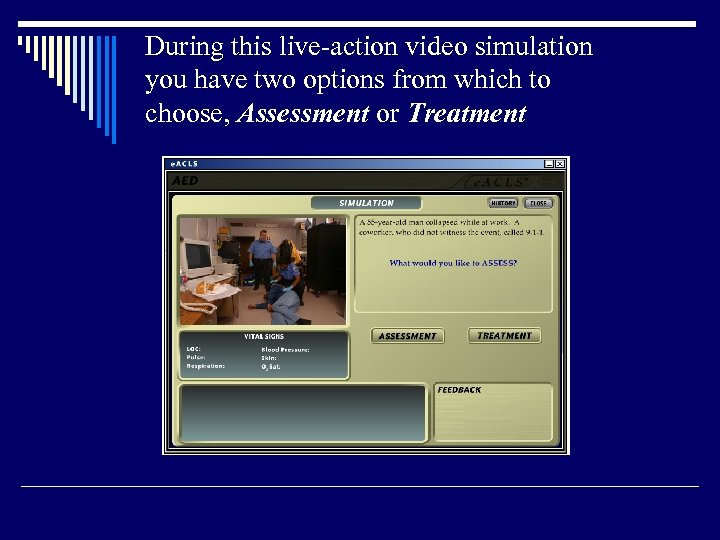Viewport: 720px width, 540px height.
Task: Click the 'Skin:' vital sign label
Action: point(269,358)
